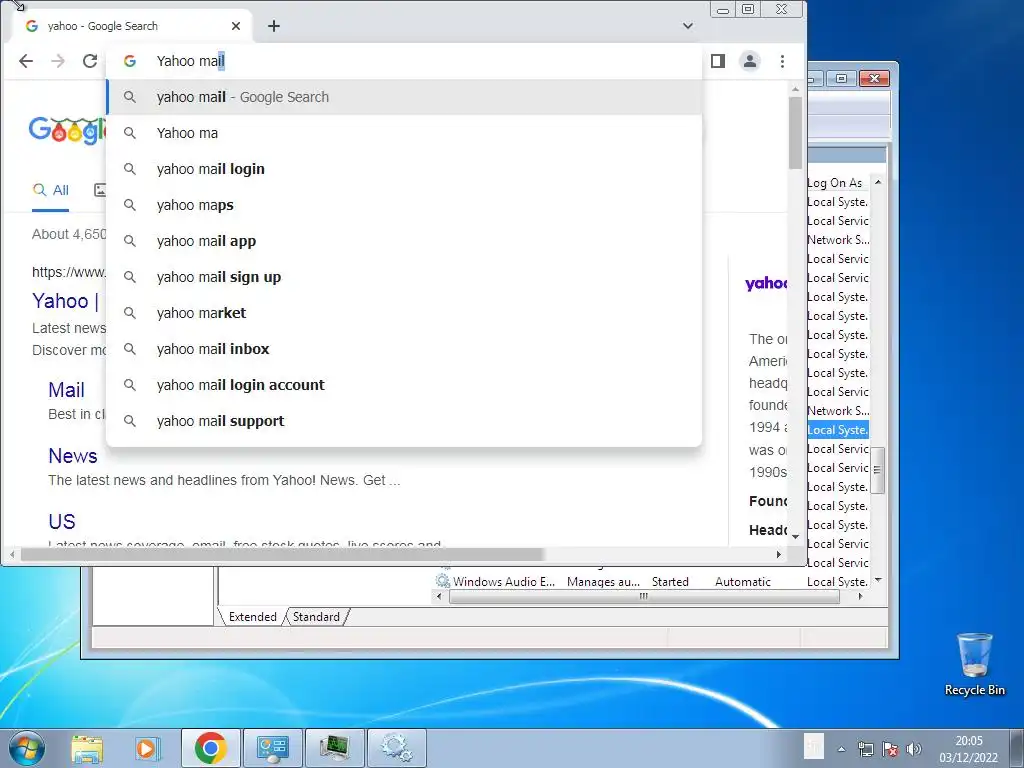Go back with Chrome's back arrow
This screenshot has height=768, width=1024.
(25, 61)
